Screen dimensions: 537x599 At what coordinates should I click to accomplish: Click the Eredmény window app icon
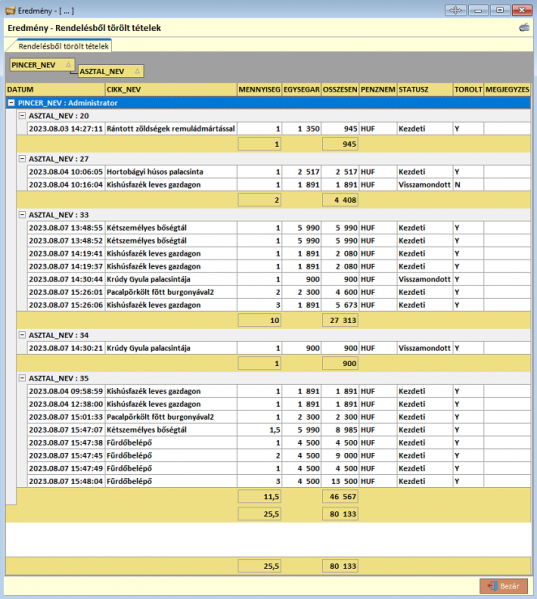(x=10, y=11)
